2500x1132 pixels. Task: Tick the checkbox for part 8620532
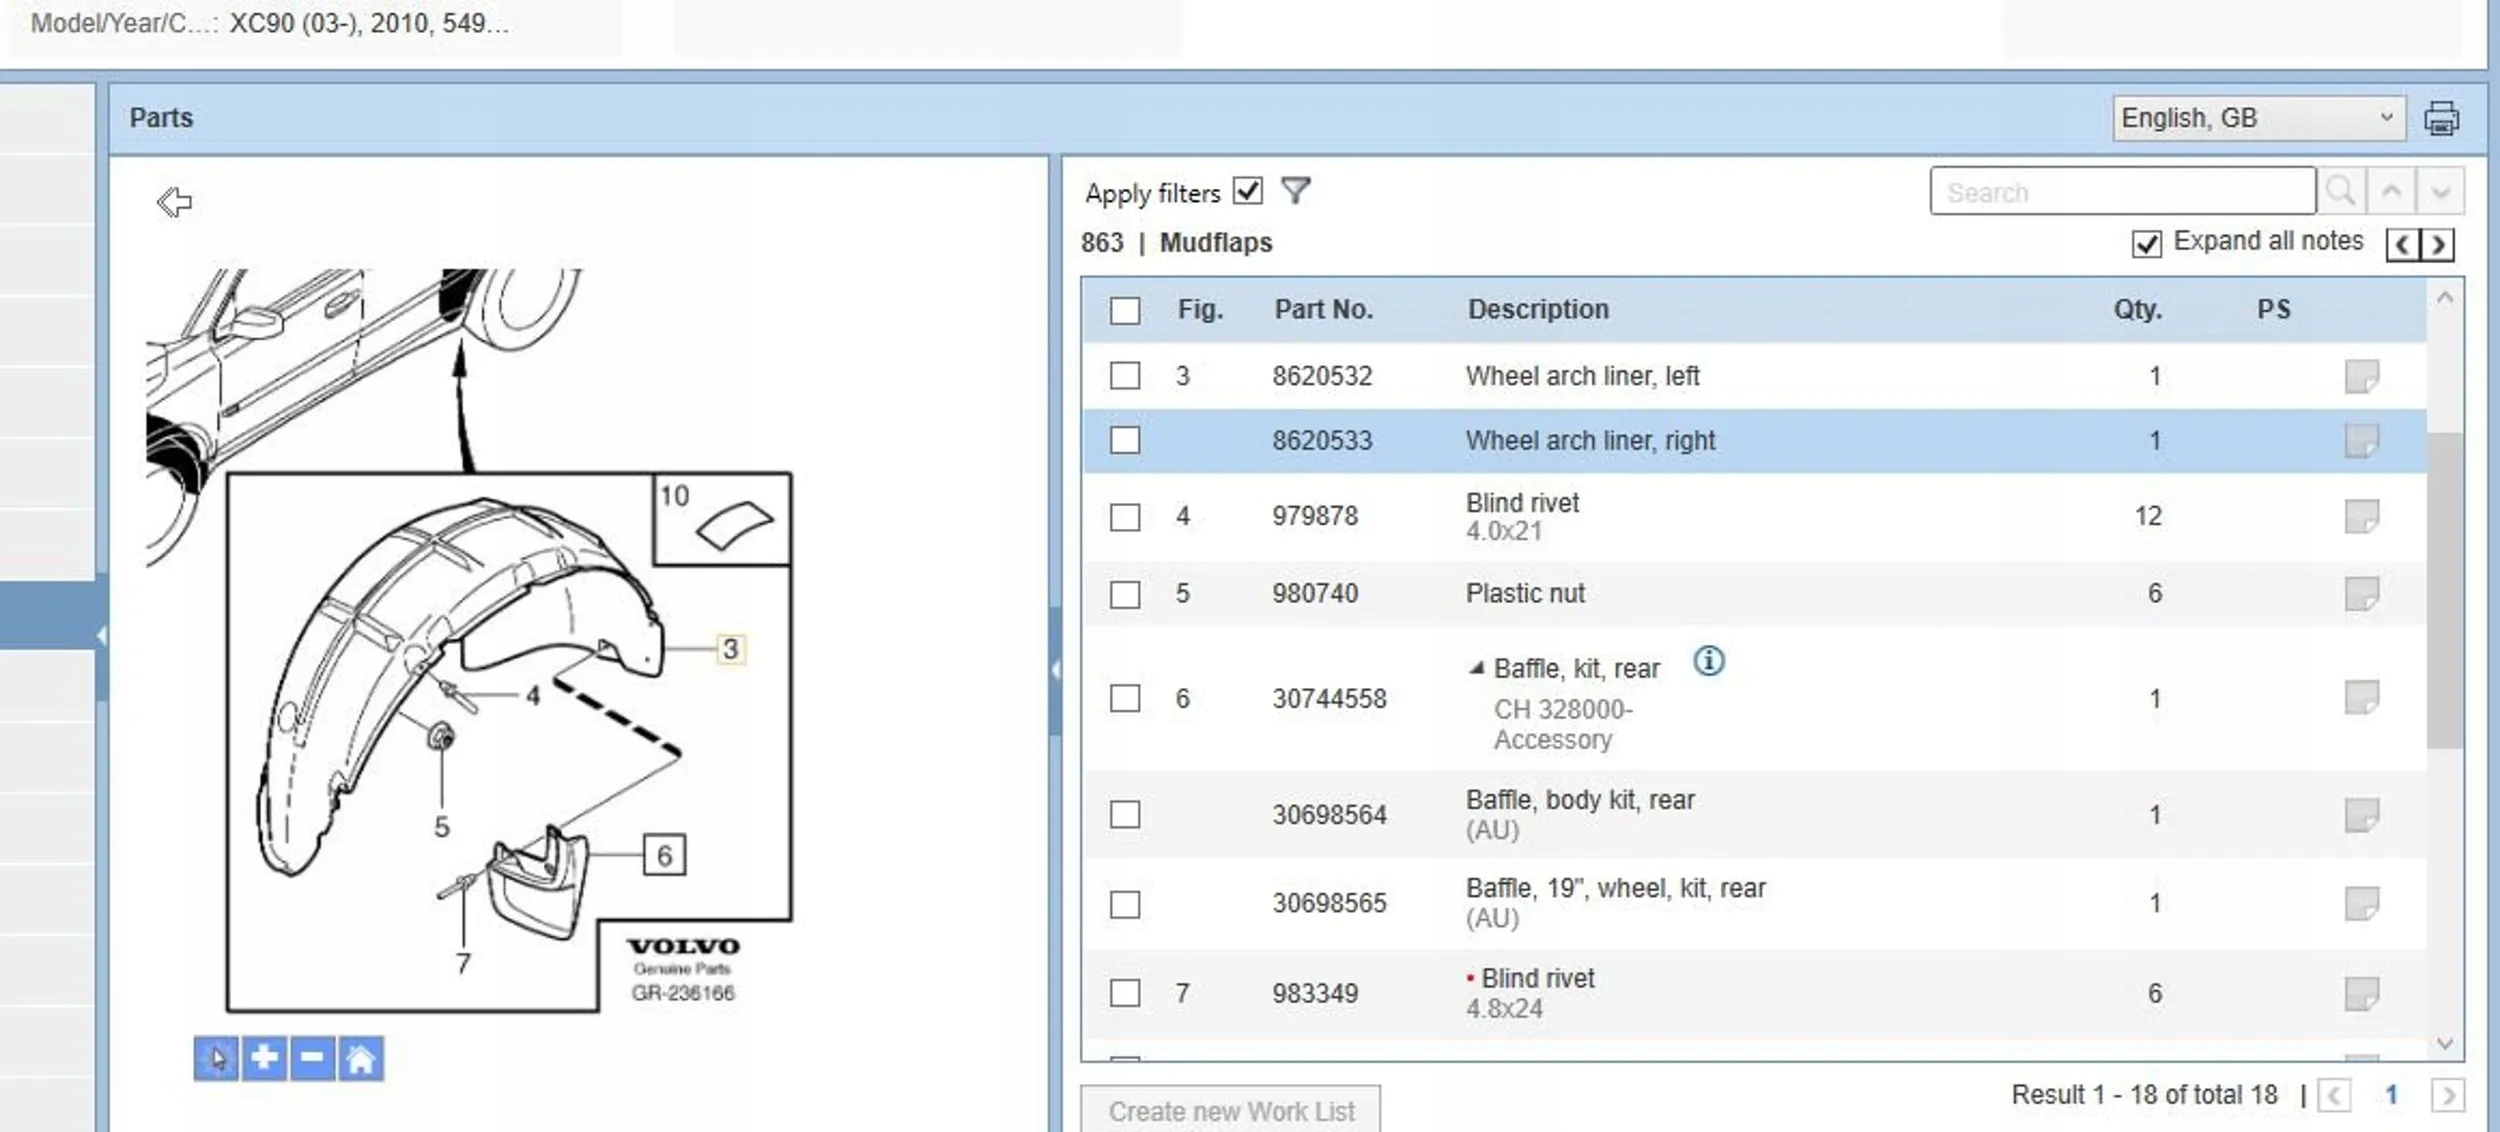coord(1125,376)
